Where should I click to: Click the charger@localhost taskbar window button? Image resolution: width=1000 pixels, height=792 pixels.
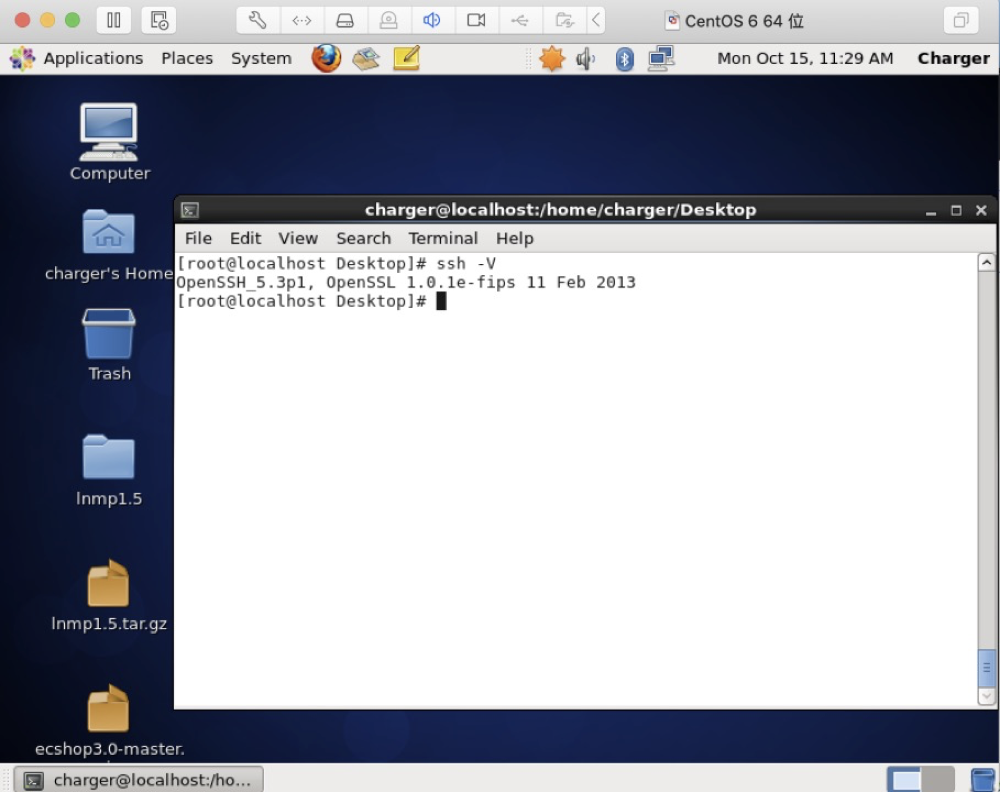tap(140, 780)
